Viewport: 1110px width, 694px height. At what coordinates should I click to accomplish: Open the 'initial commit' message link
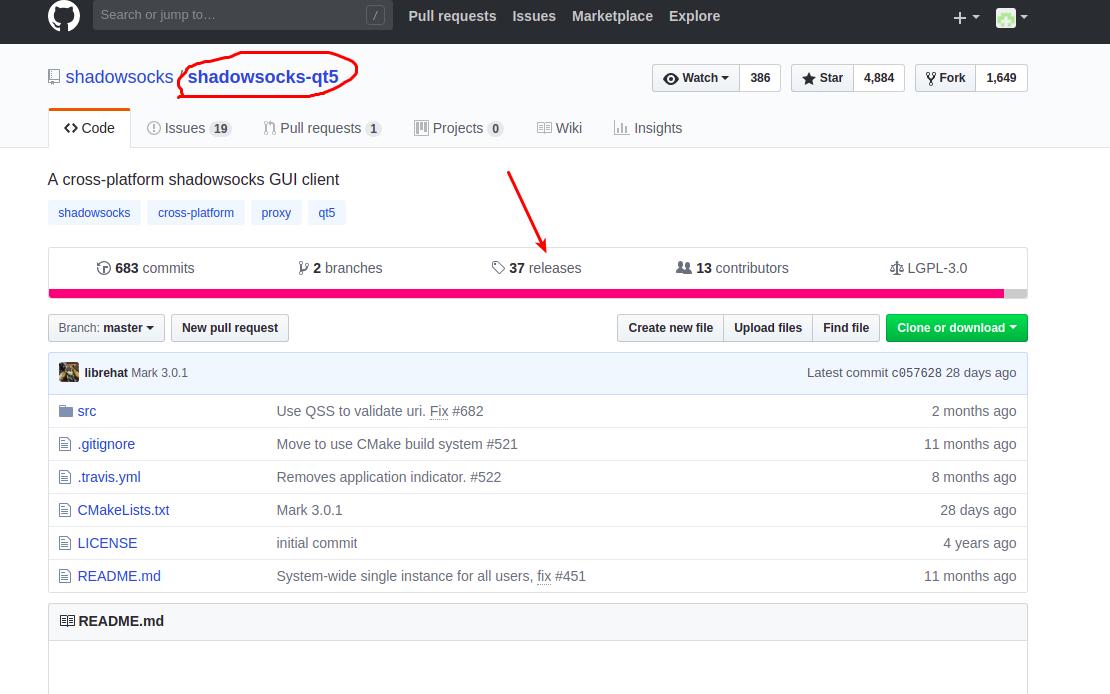[x=316, y=543]
